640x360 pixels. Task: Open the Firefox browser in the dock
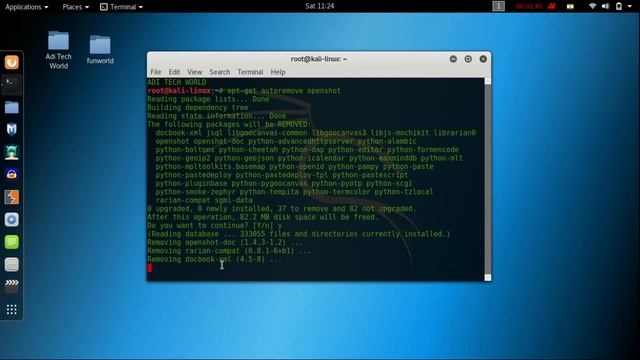click(11, 62)
